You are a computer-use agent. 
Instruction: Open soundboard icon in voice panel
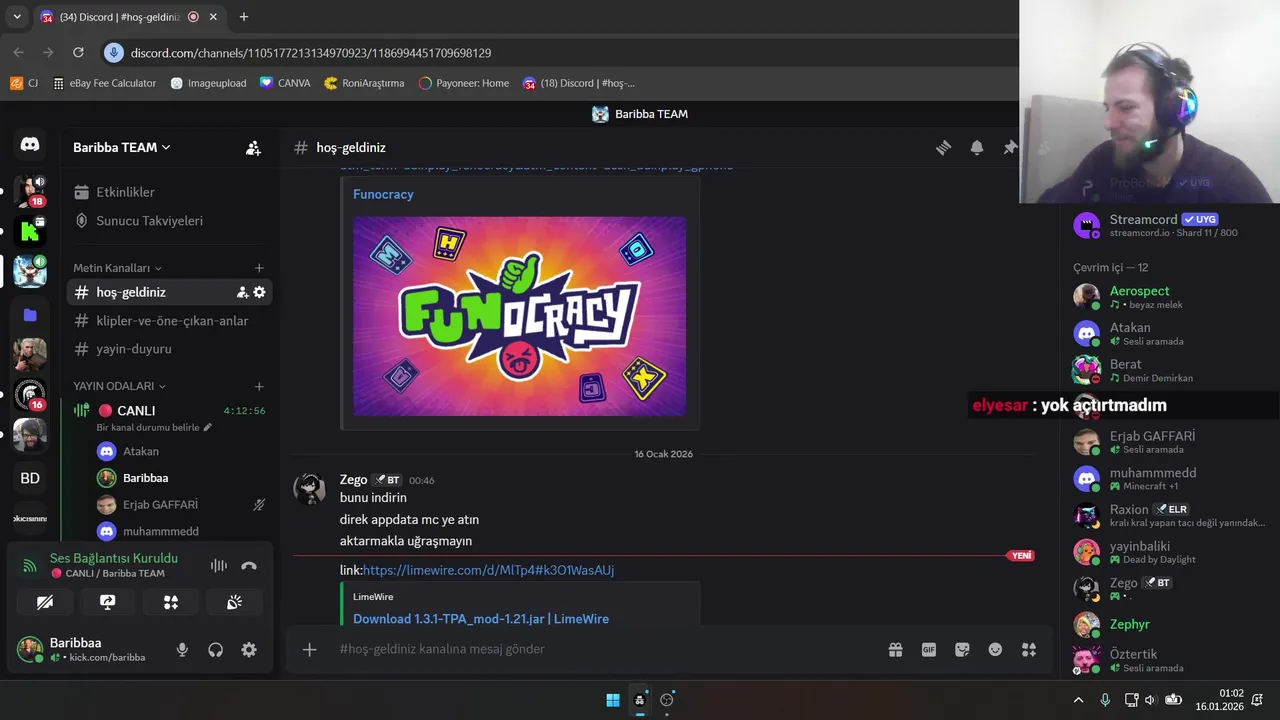tap(234, 602)
